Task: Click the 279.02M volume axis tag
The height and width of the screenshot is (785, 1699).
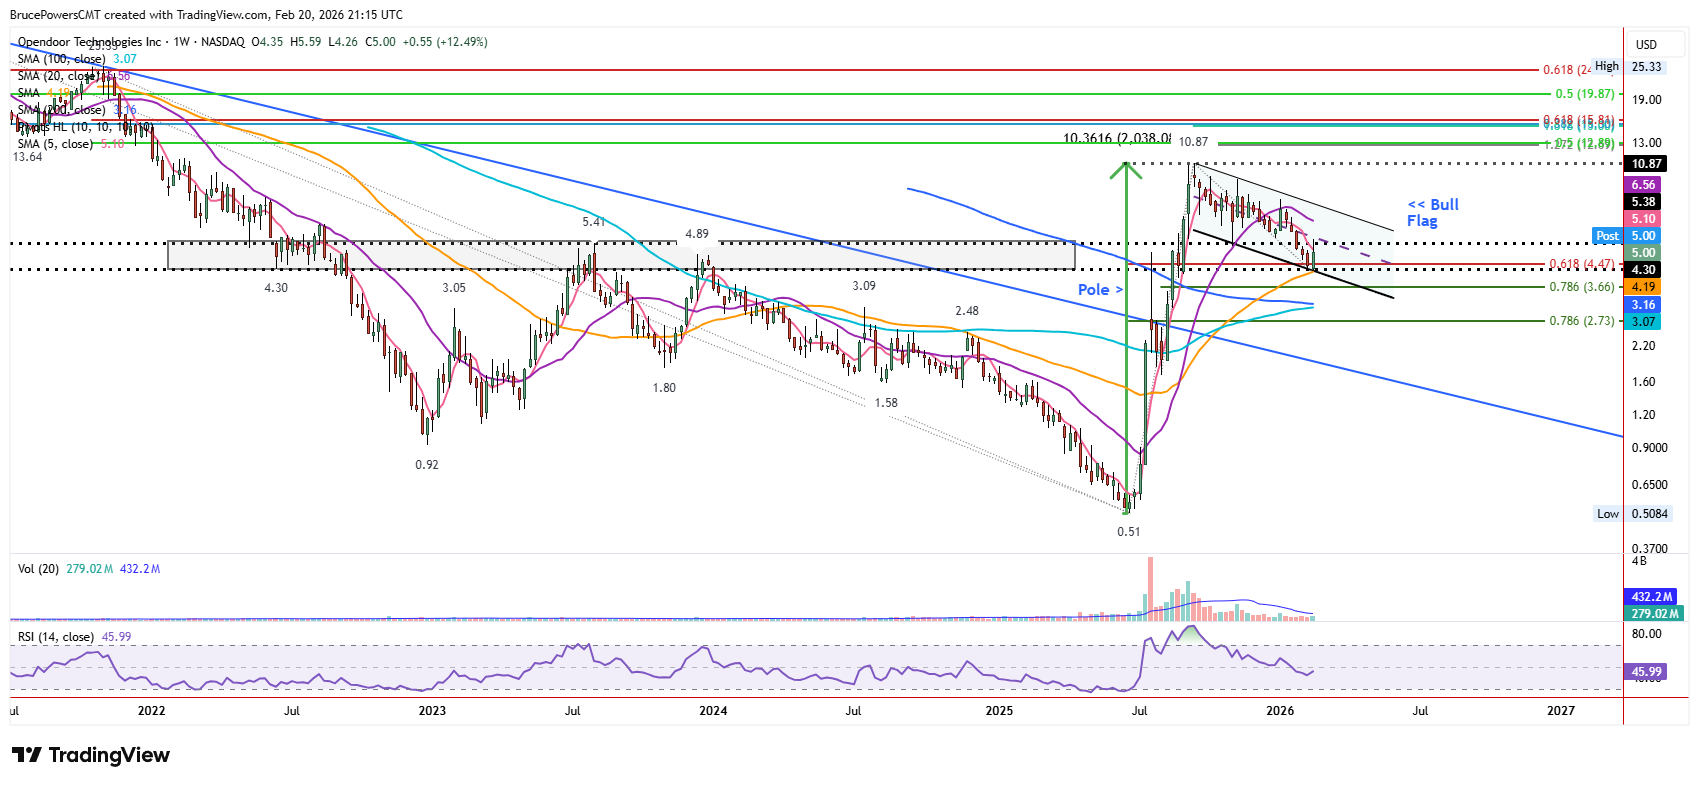Action: [x=1654, y=614]
